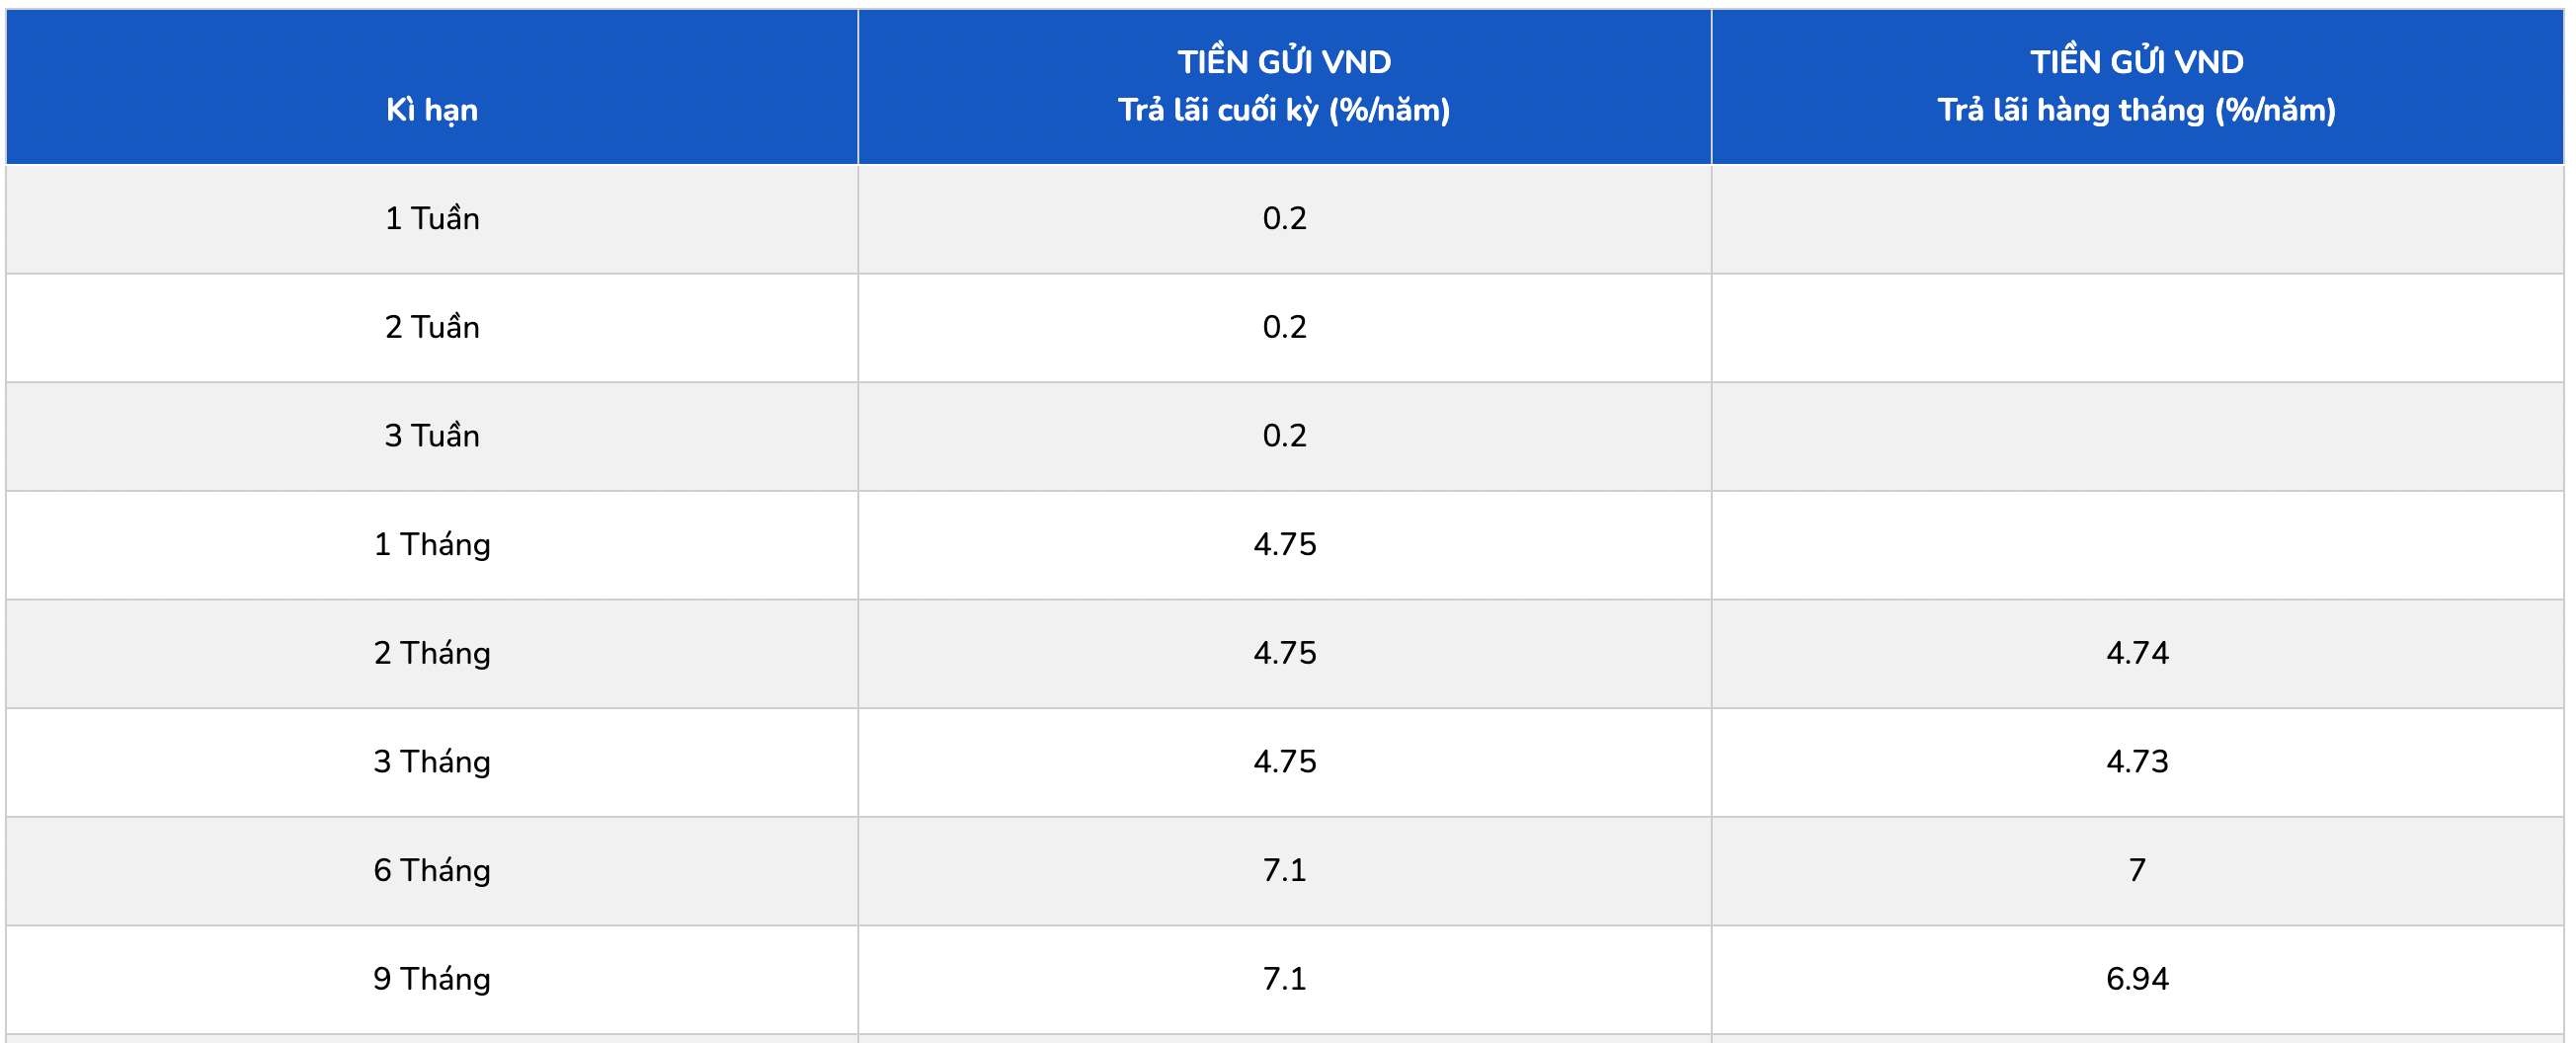Select the 4.75 rate for 1 Tháng
Screen dimensions: 2576x1043
pos(1285,544)
